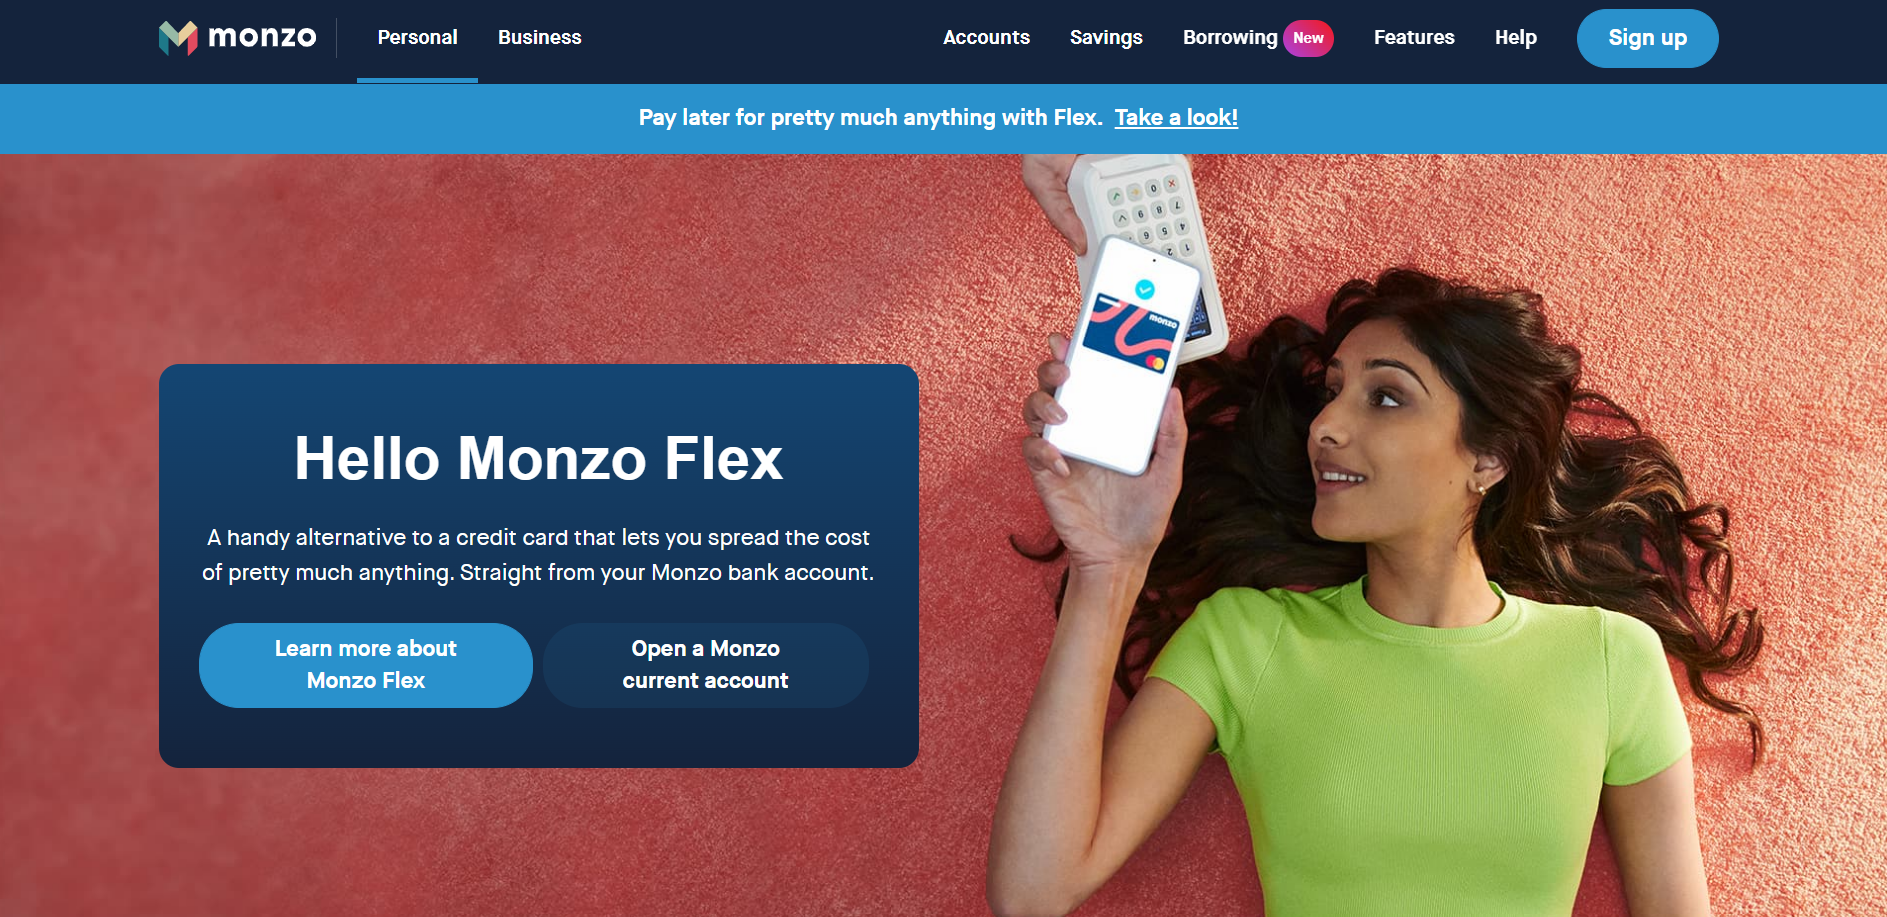
Task: Click the monzo wordmark in header
Action: click(262, 37)
